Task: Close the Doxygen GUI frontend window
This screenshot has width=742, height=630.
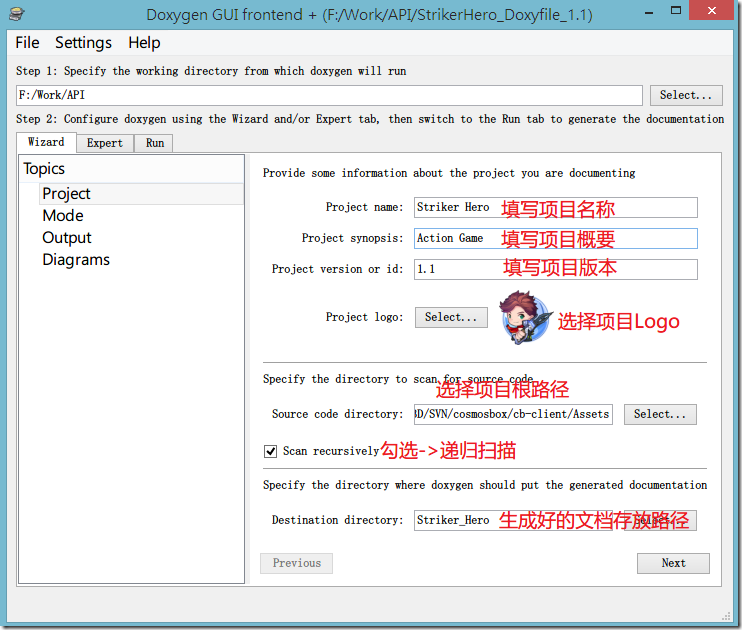Action: 711,10
